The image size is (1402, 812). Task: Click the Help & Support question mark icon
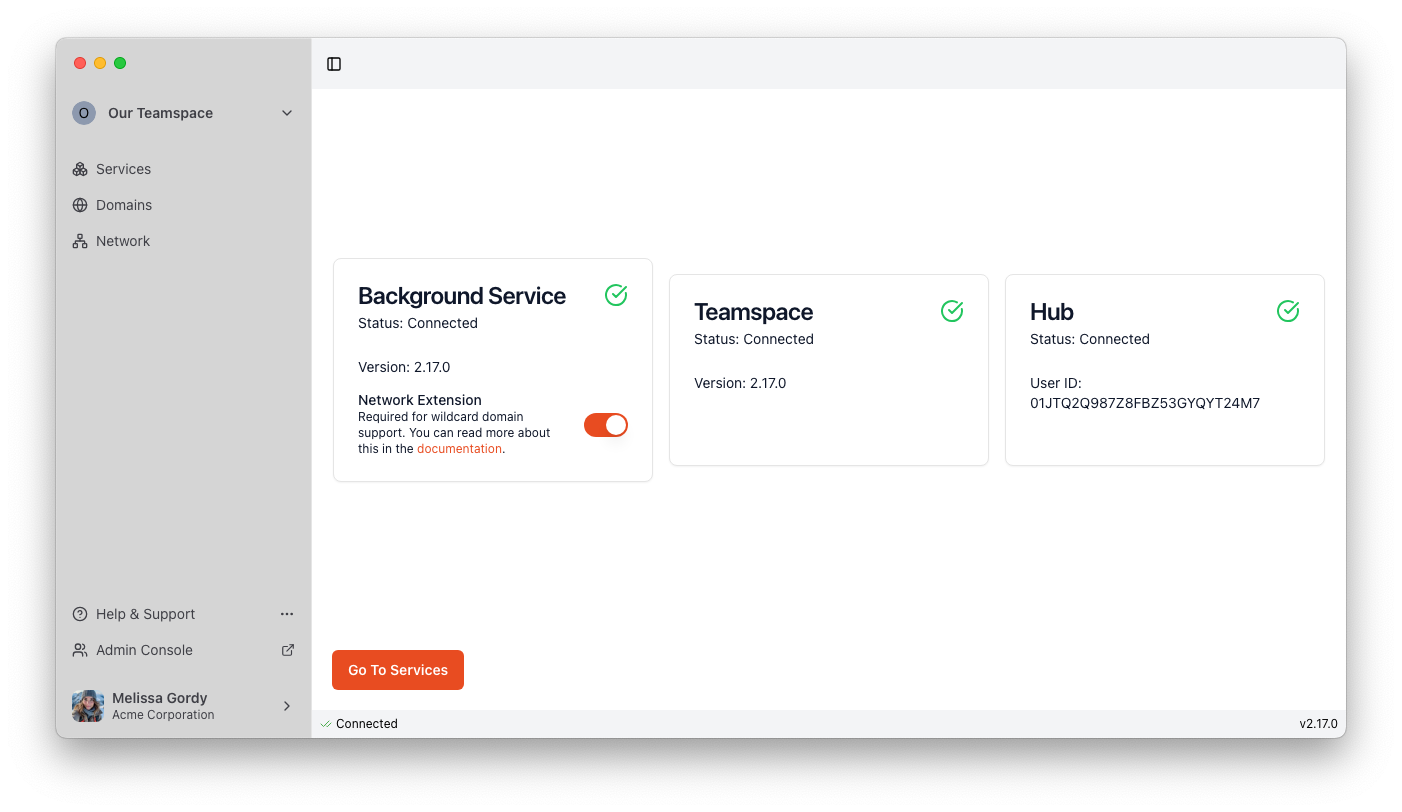tap(80, 613)
